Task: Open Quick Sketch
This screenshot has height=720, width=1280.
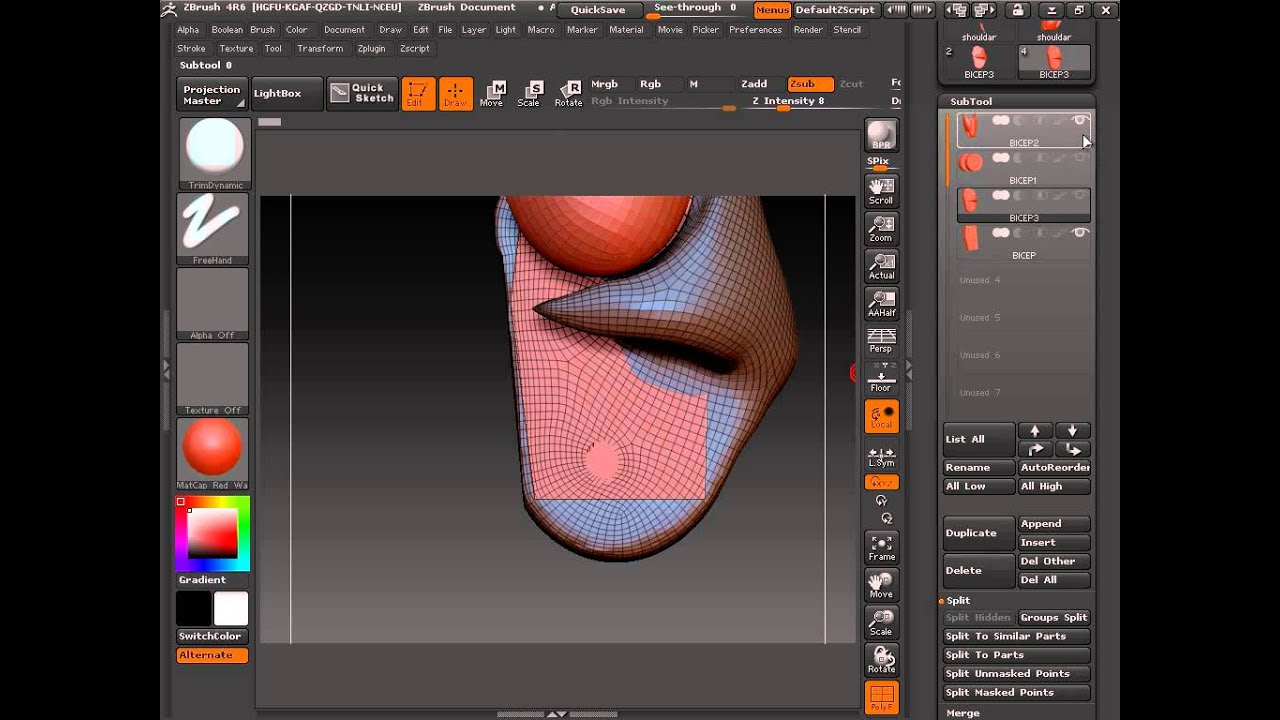Action: 362,93
